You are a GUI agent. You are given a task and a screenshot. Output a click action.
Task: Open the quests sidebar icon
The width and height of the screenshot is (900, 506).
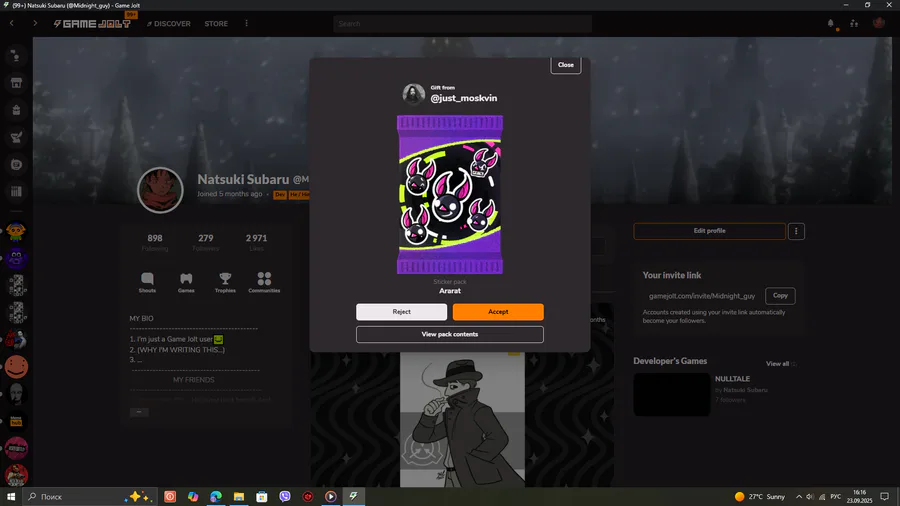pos(16,137)
